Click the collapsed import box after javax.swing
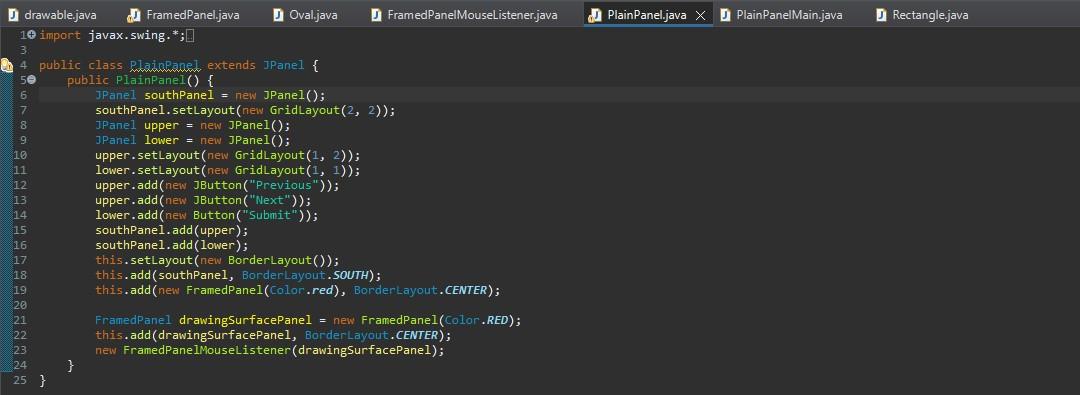This screenshot has height=395, width=1080. [x=190, y=35]
